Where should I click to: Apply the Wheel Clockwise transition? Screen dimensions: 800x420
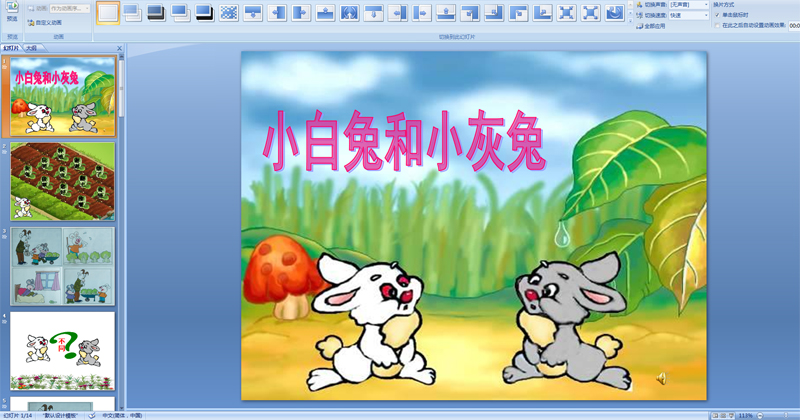point(615,13)
